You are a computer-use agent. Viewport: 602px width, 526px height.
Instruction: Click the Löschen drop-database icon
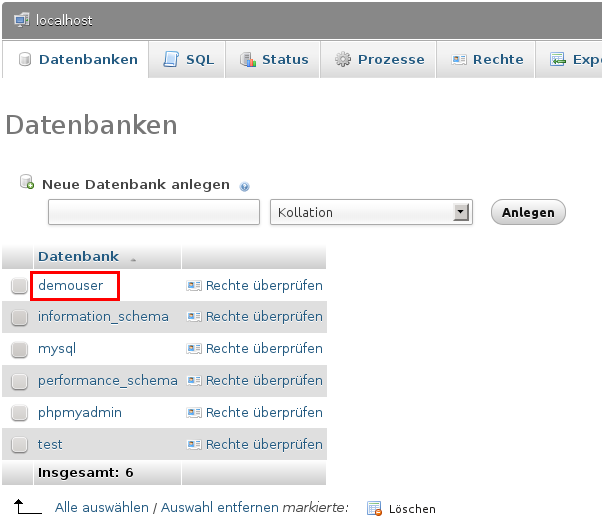pos(374,508)
